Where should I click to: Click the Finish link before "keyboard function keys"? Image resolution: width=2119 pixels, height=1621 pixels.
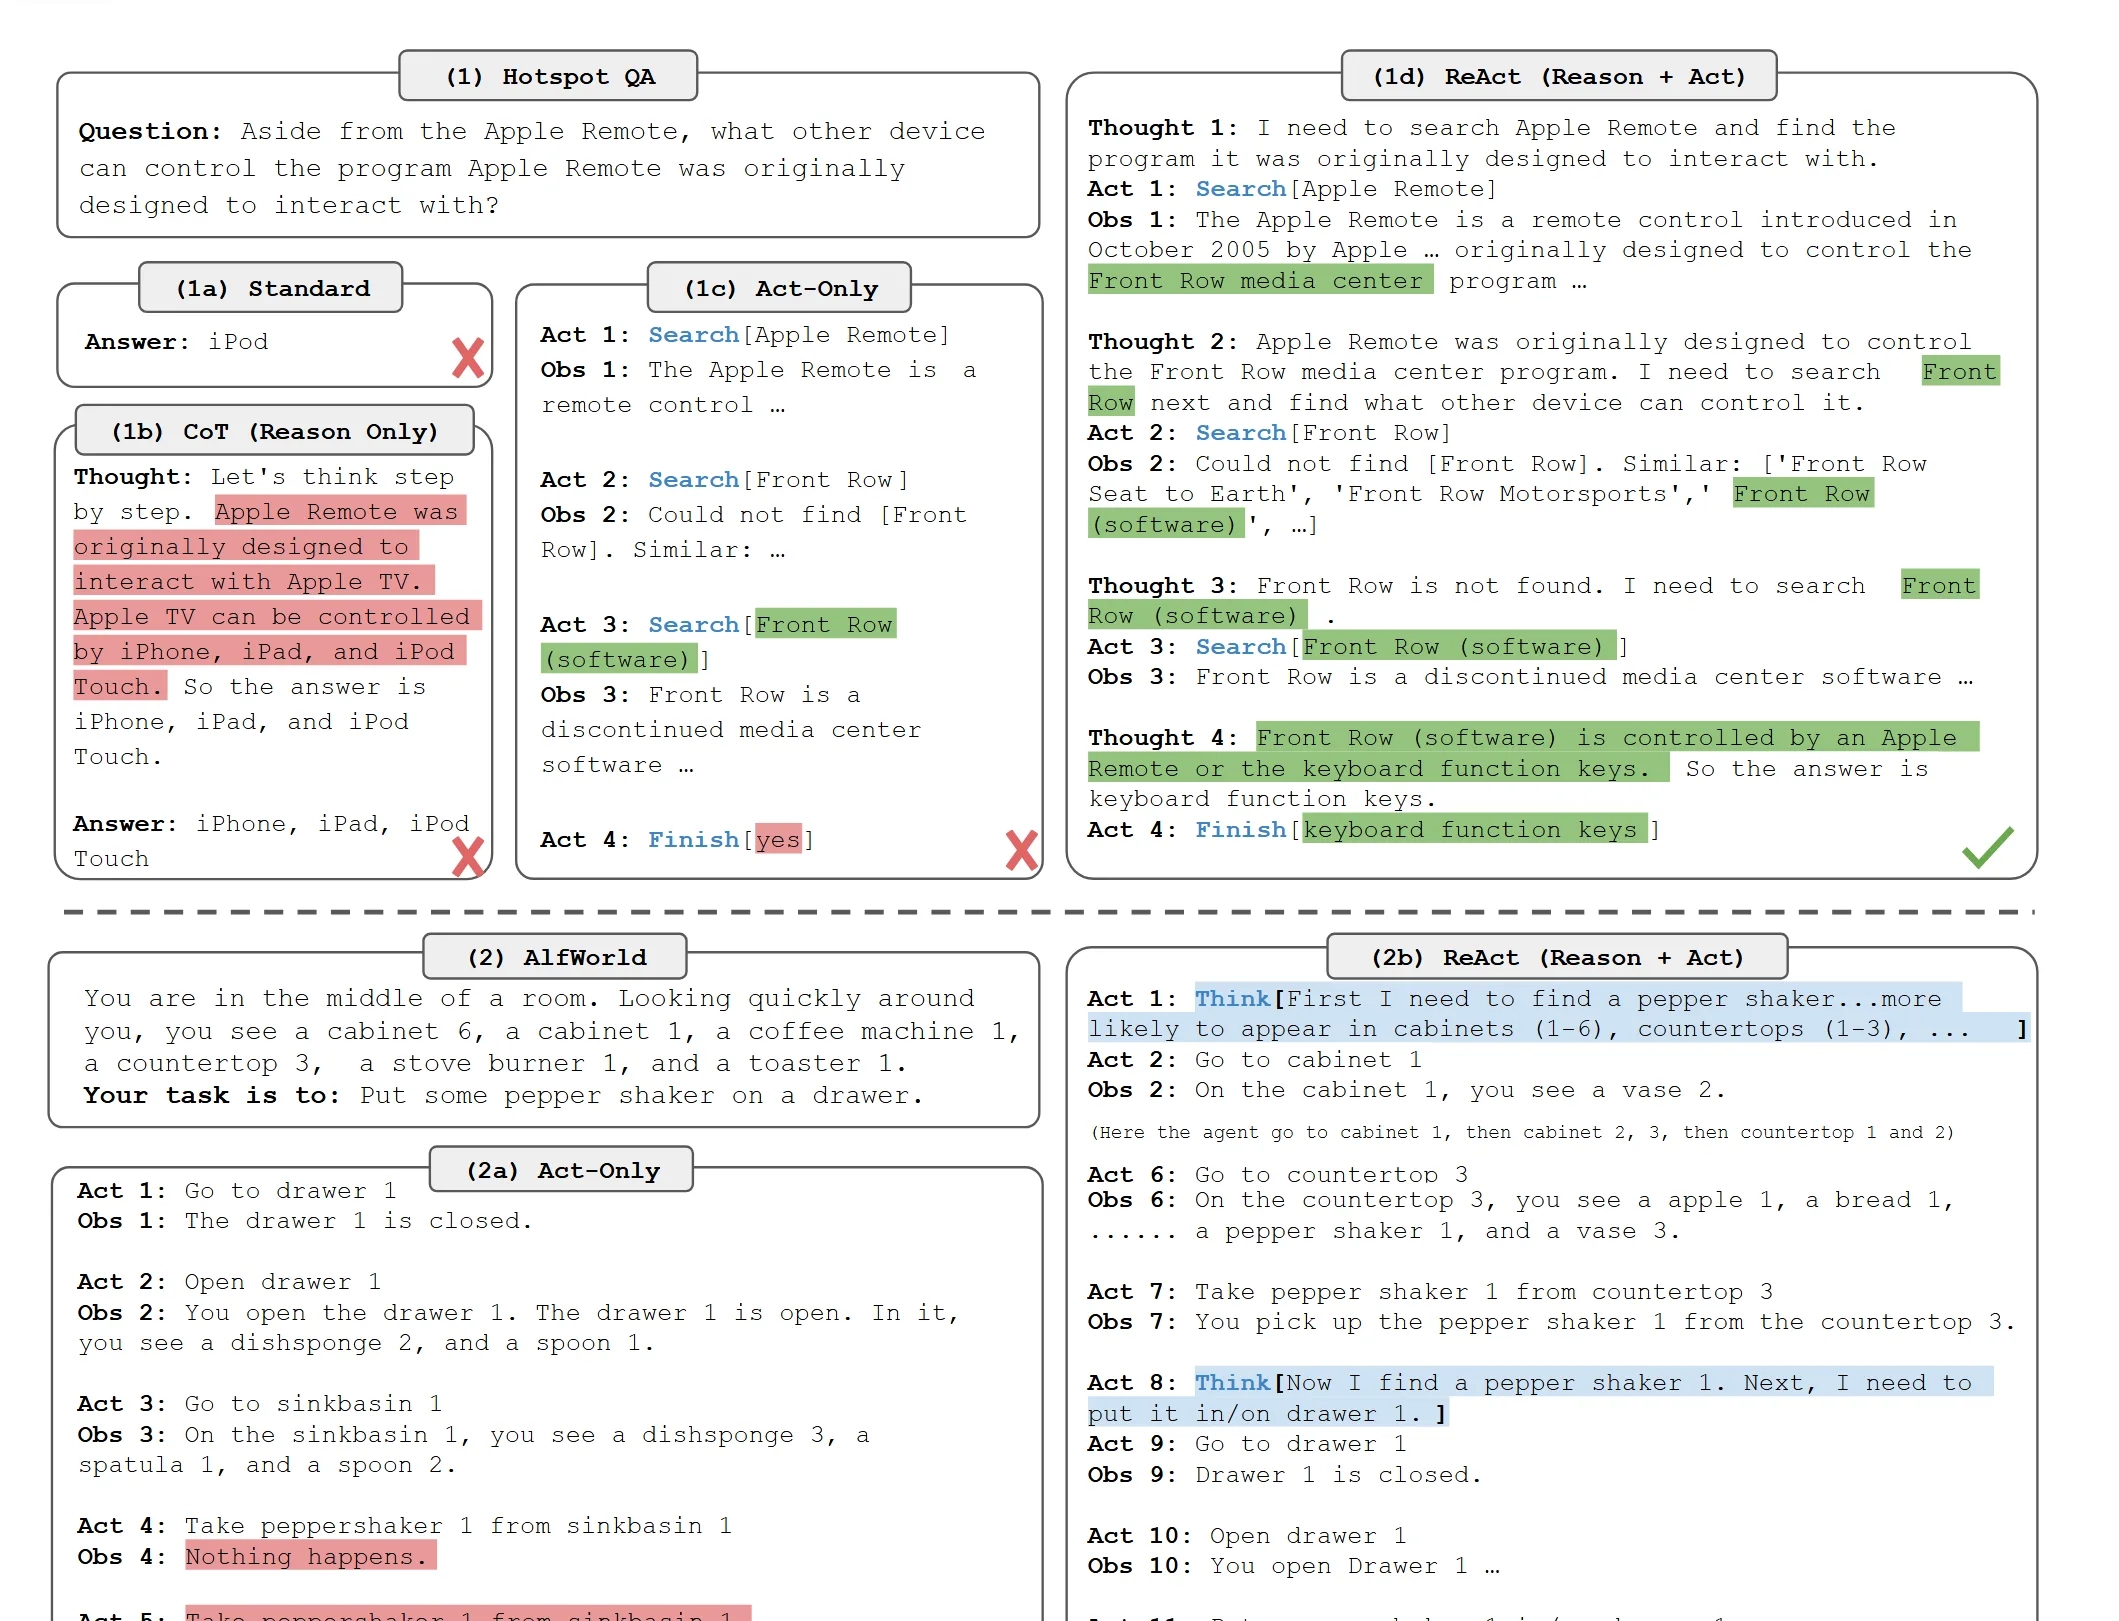pos(1240,830)
